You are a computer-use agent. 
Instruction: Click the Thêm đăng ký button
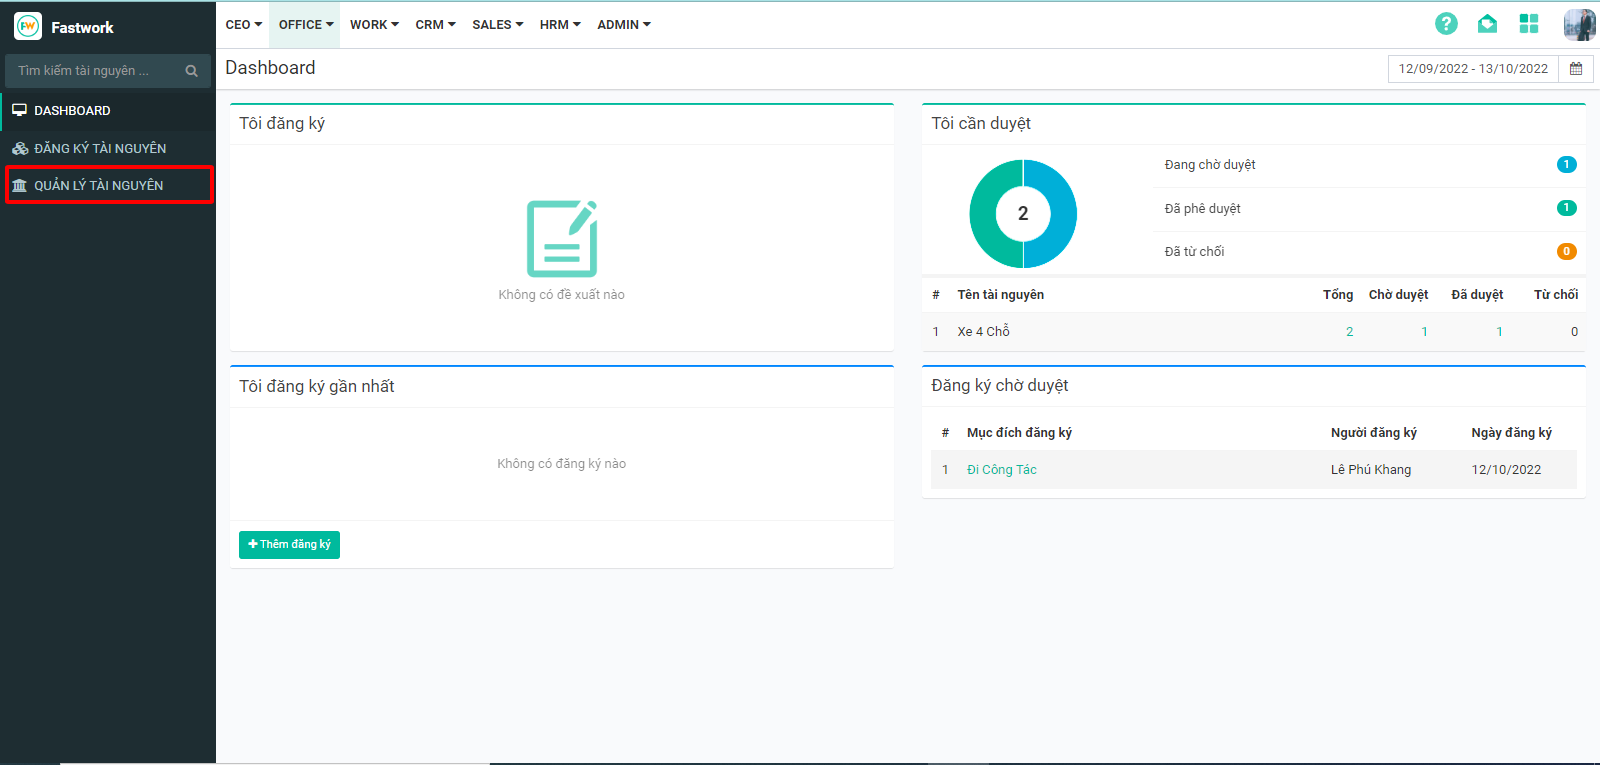click(289, 544)
